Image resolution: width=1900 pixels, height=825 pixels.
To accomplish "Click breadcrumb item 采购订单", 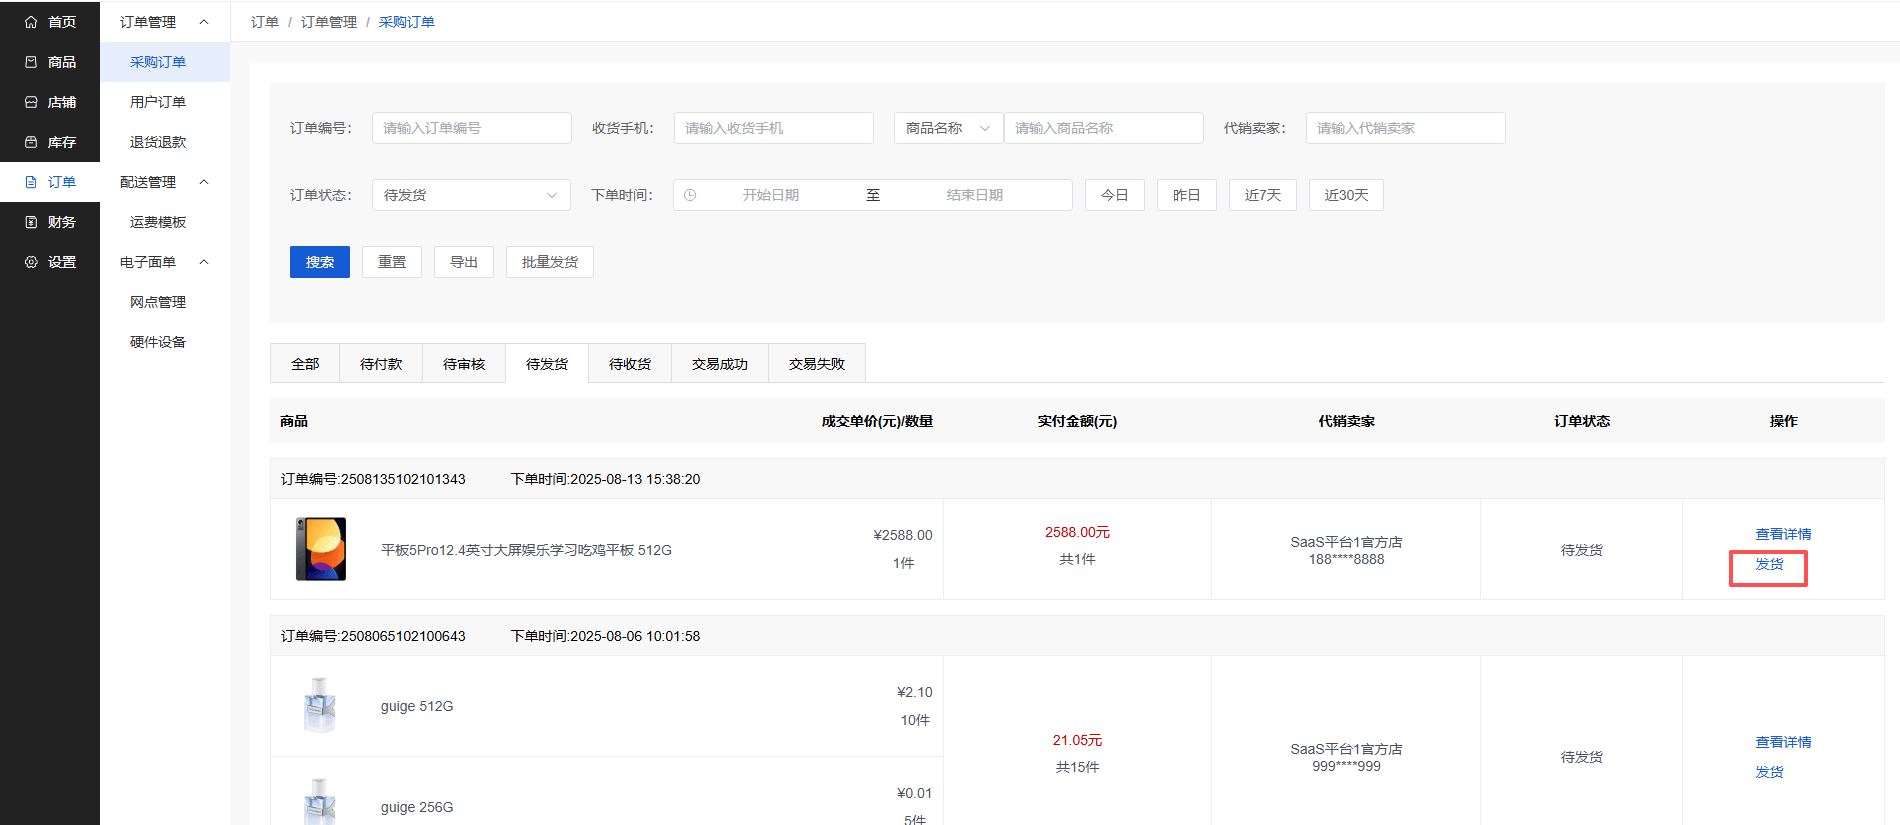I will (407, 22).
